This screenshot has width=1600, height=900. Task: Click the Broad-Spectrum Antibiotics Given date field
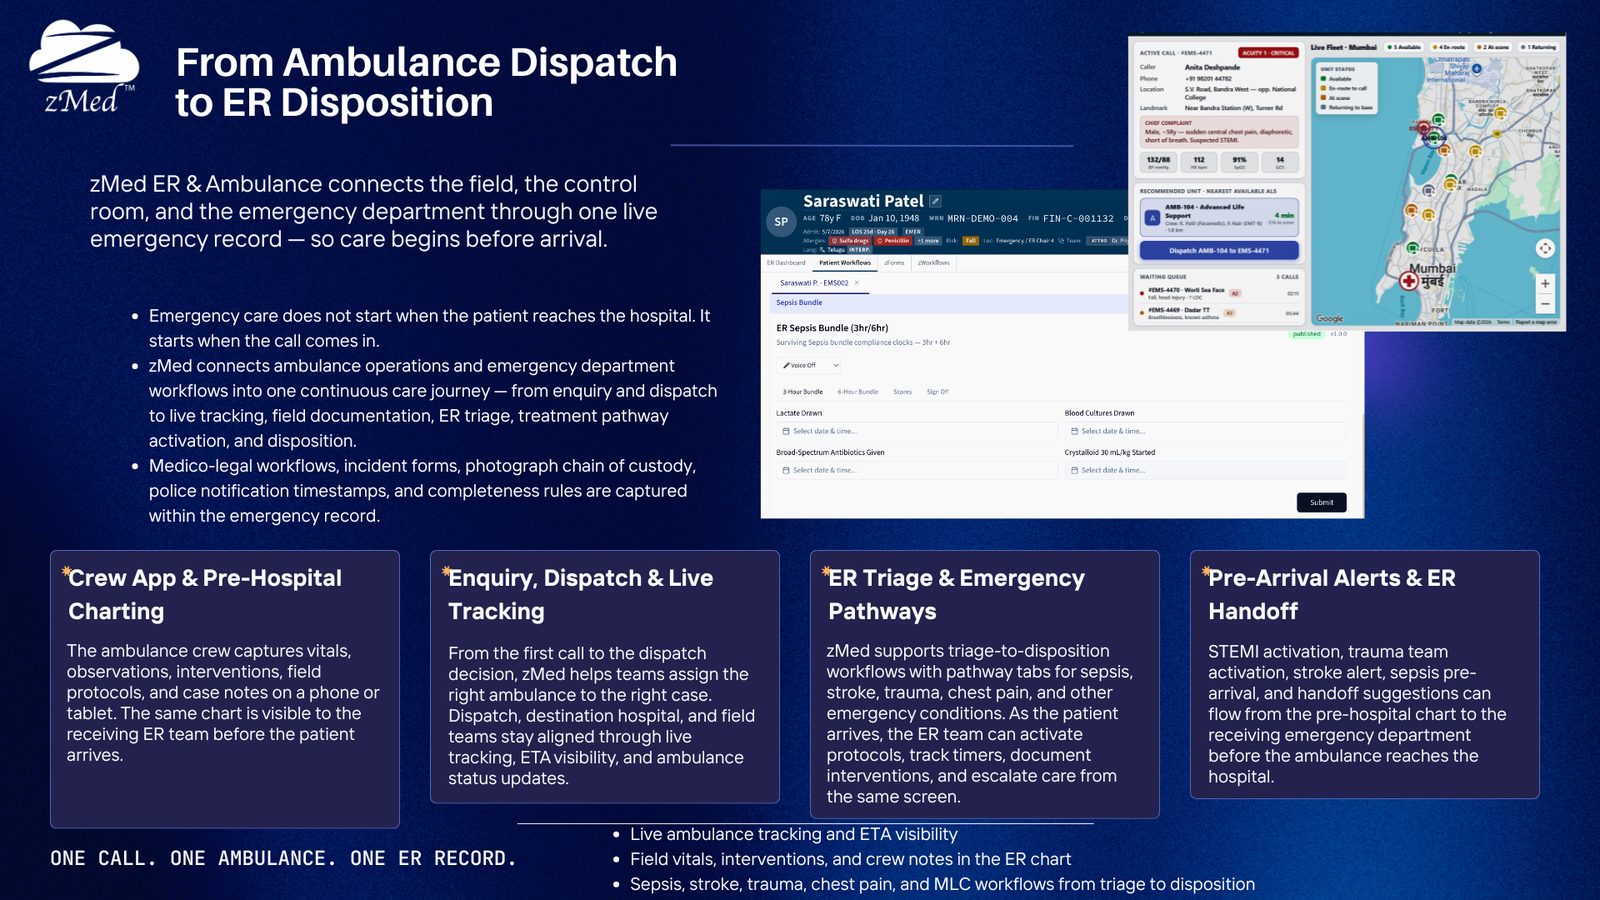916,470
